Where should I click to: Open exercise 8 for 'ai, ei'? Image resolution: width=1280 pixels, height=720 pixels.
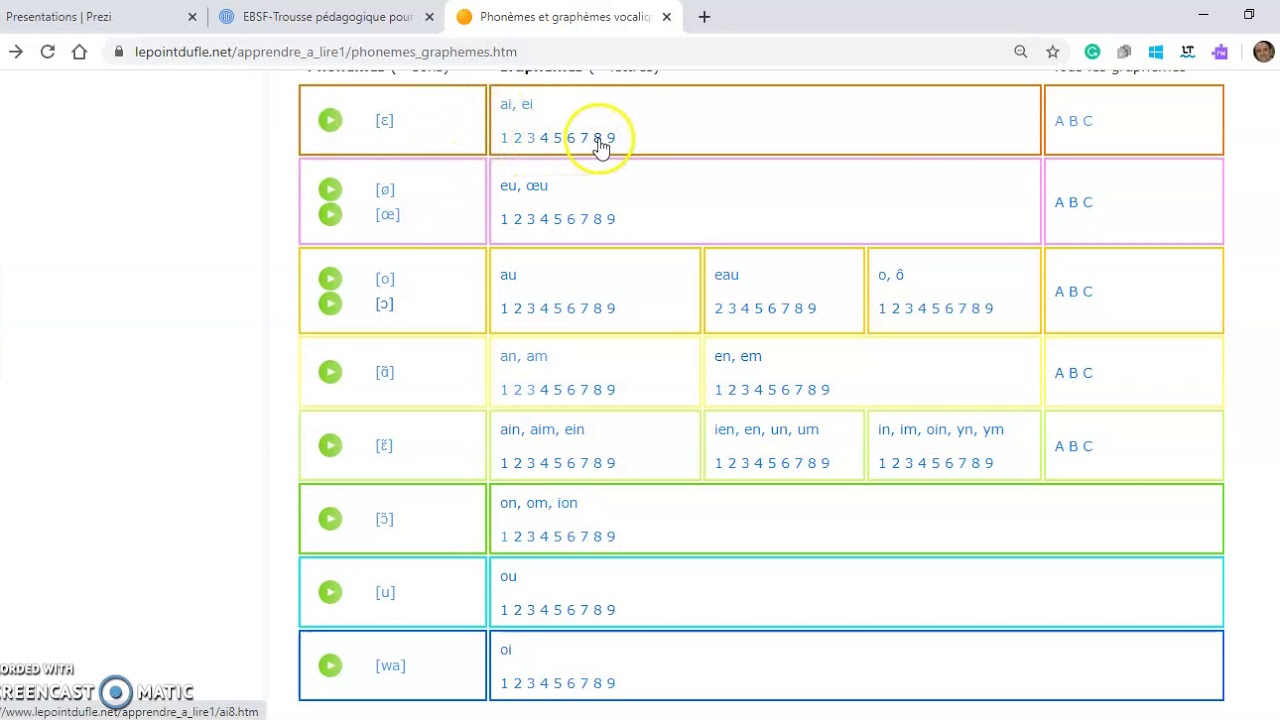pos(597,138)
